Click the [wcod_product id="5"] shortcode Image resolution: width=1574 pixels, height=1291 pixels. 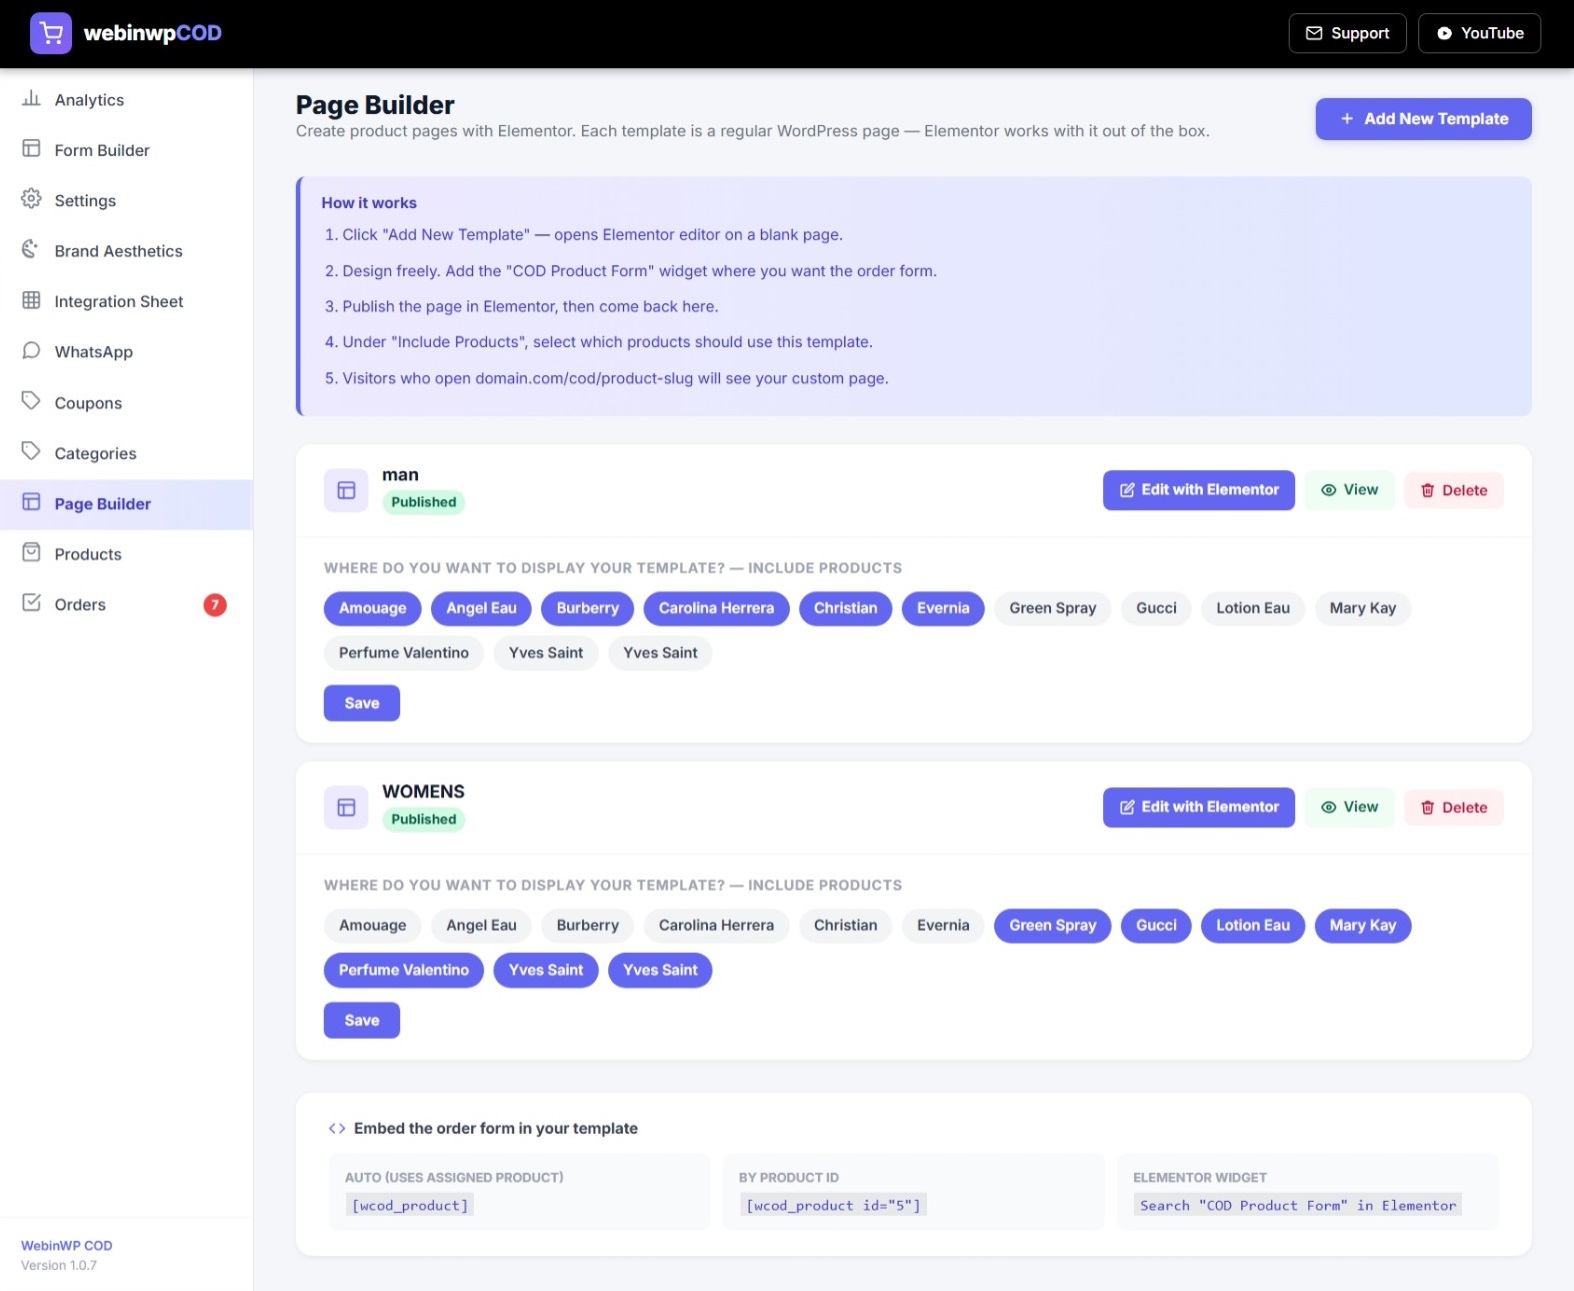pos(833,1205)
